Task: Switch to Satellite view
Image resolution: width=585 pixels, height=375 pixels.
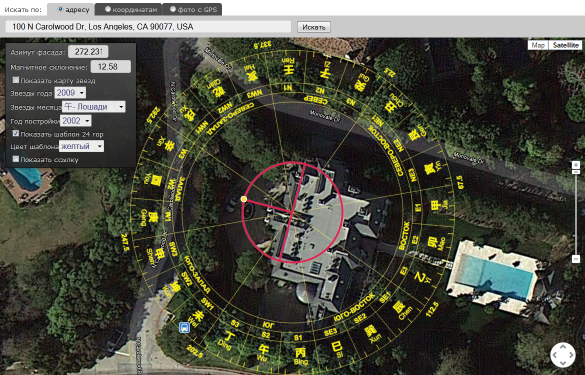Action: (x=565, y=45)
